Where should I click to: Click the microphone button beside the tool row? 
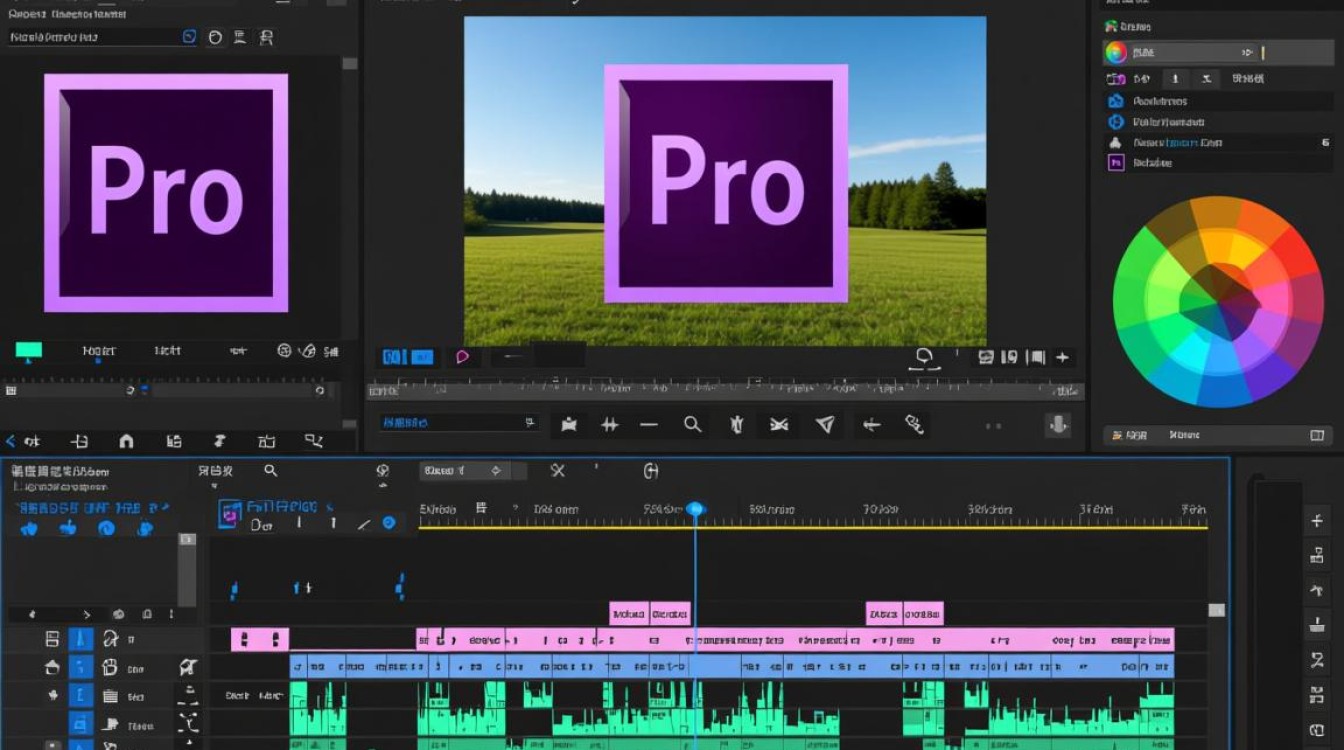tap(1058, 424)
